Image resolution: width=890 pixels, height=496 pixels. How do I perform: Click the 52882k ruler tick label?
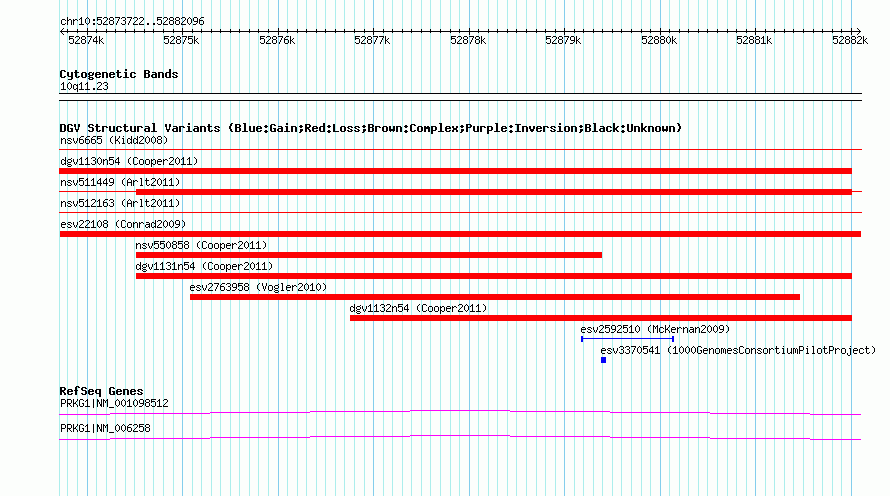click(x=850, y=40)
